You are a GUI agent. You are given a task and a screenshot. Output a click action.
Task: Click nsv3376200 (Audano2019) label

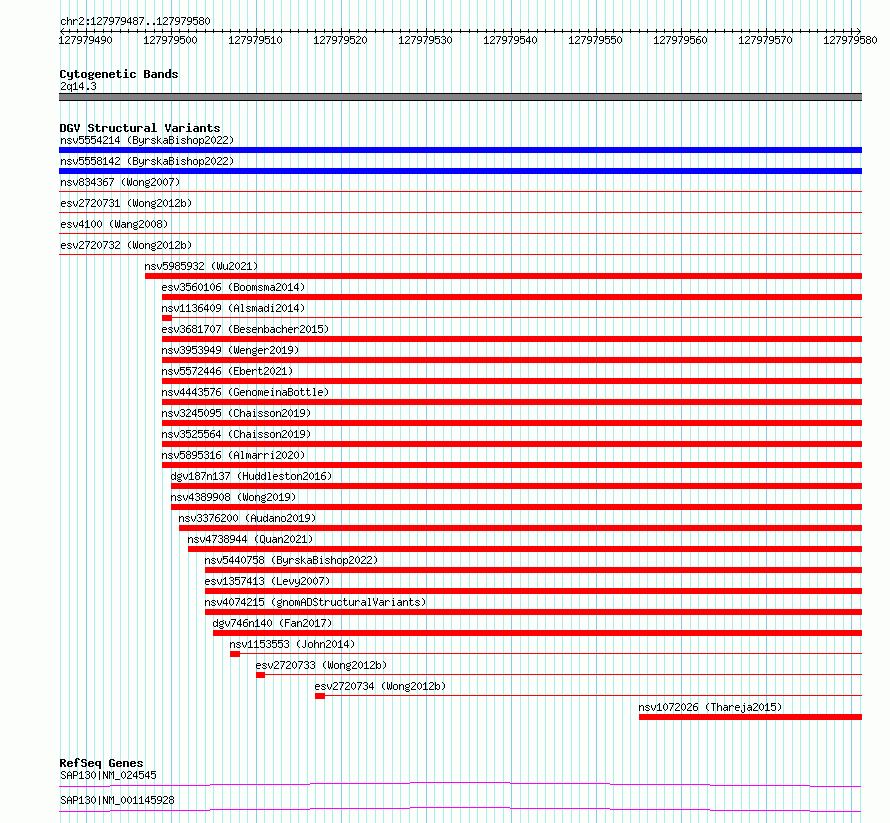click(247, 518)
